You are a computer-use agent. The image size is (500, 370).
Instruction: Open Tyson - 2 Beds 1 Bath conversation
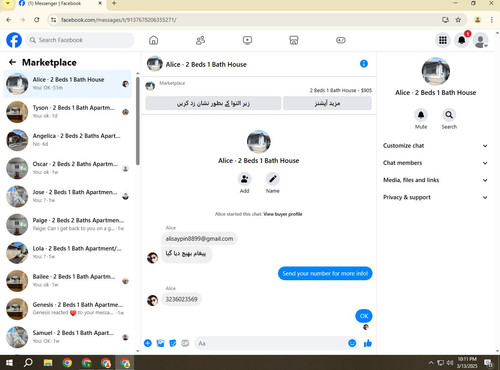click(x=67, y=112)
